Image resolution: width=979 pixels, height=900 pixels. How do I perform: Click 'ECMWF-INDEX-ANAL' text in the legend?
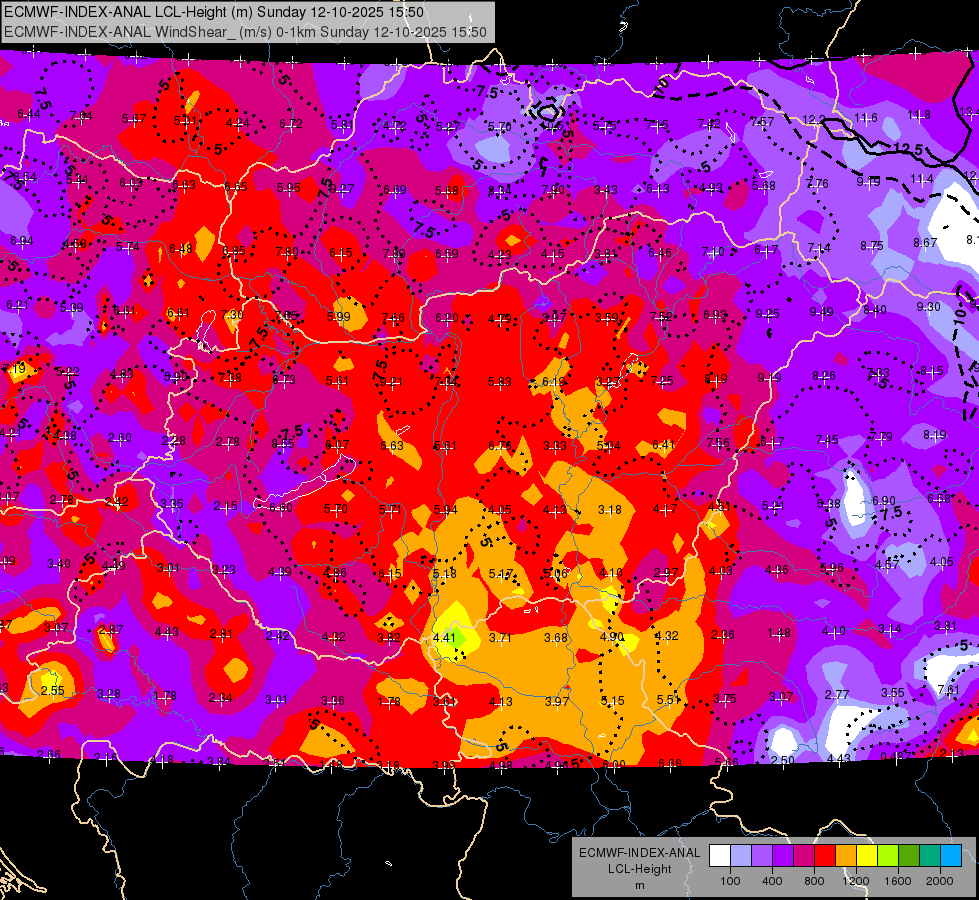639,853
